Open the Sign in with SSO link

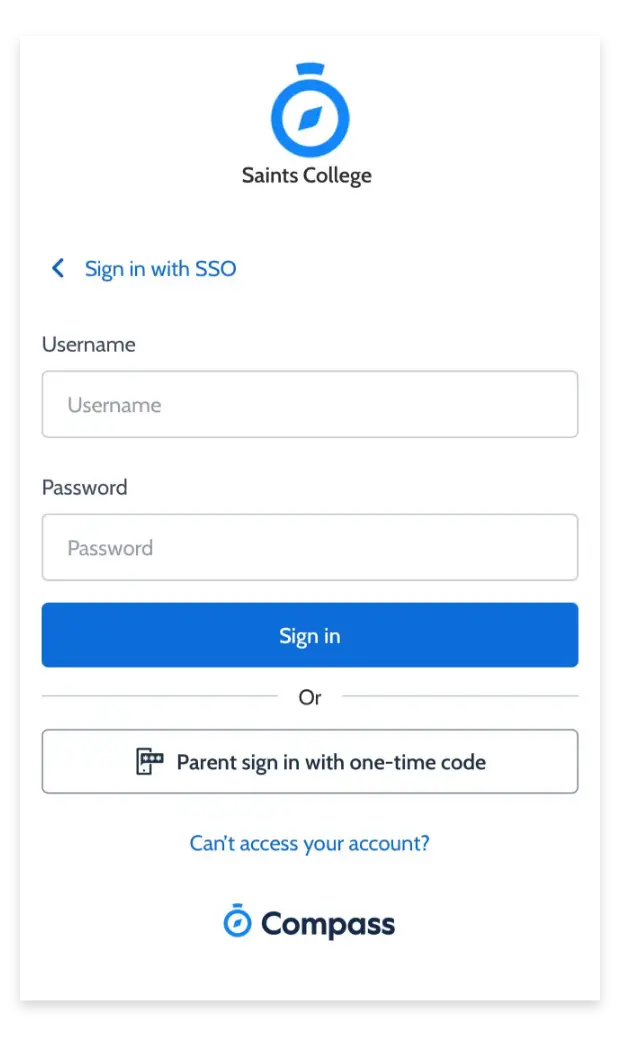pos(160,269)
